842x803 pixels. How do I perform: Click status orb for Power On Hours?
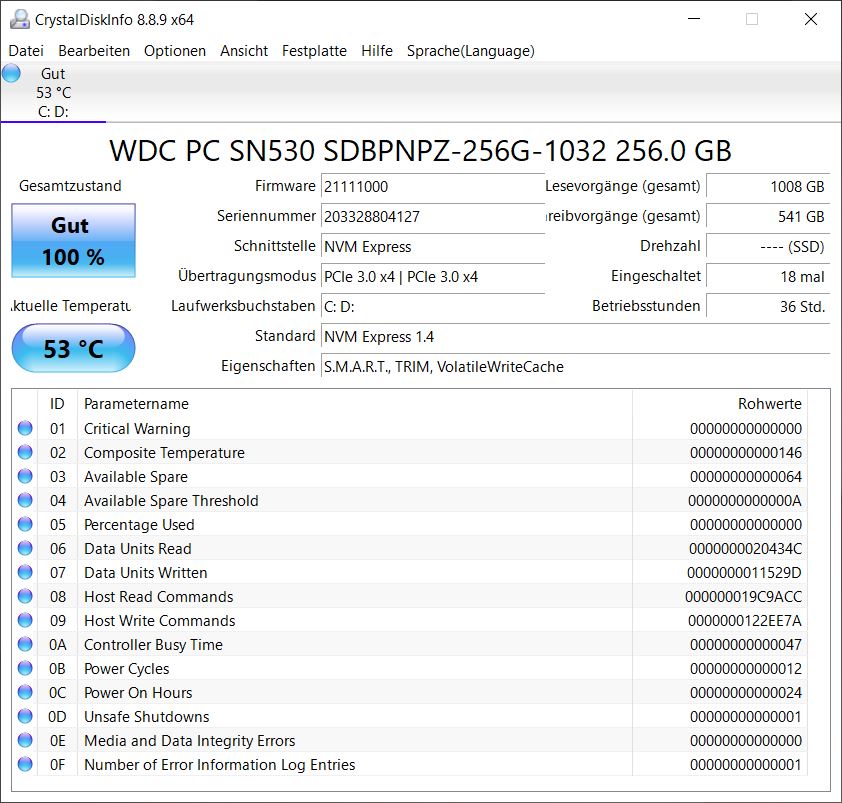(25, 693)
